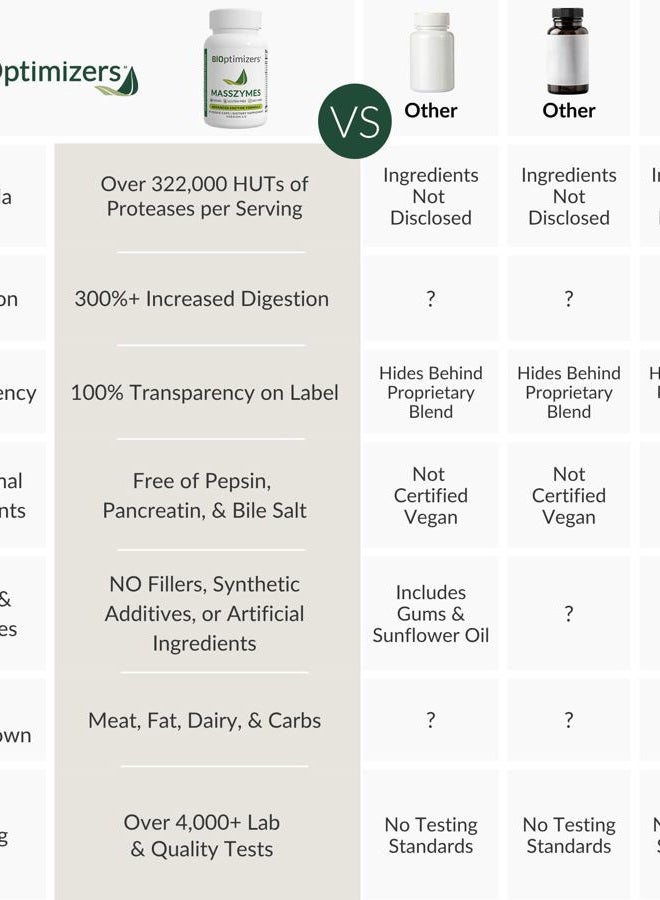Click the BIOptimizers leaf logo
The height and width of the screenshot is (900, 660).
click(122, 80)
